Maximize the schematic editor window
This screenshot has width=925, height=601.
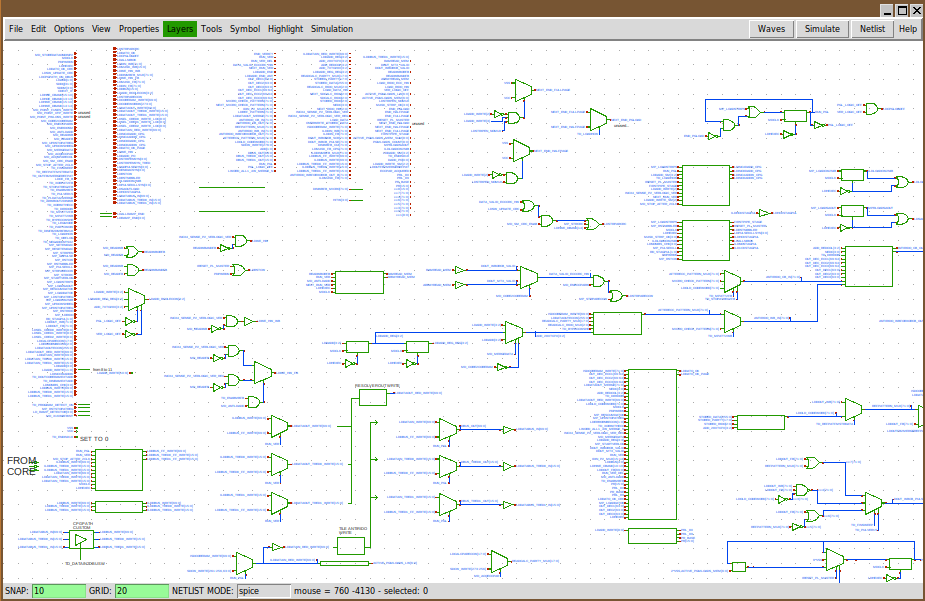pos(901,9)
